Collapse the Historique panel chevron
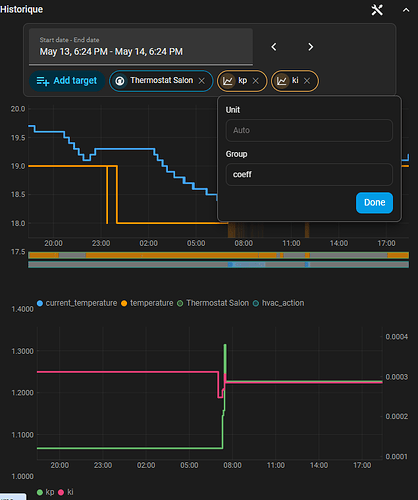The image size is (418, 500). (406, 10)
